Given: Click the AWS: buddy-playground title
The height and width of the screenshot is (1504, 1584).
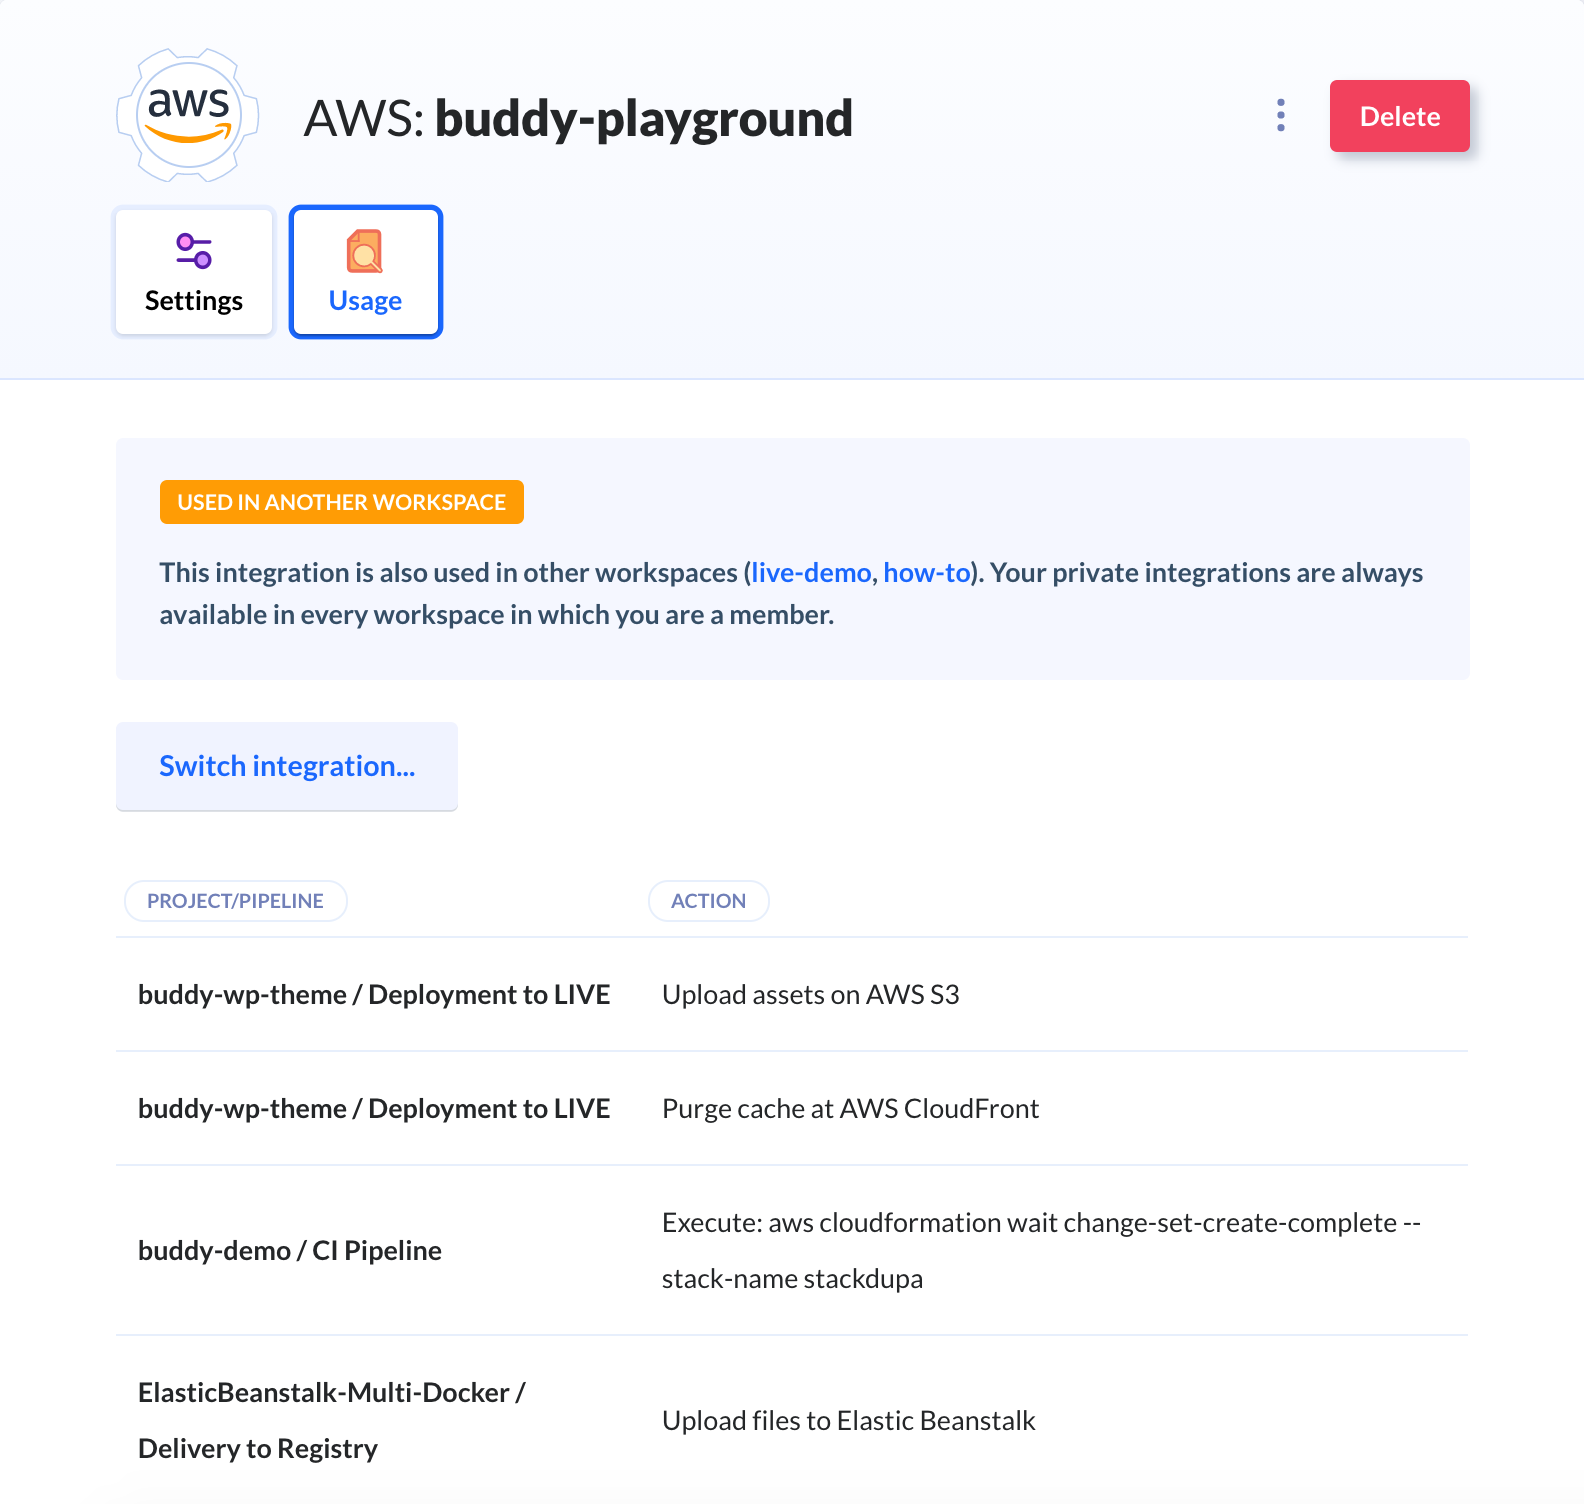Looking at the screenshot, I should (578, 118).
